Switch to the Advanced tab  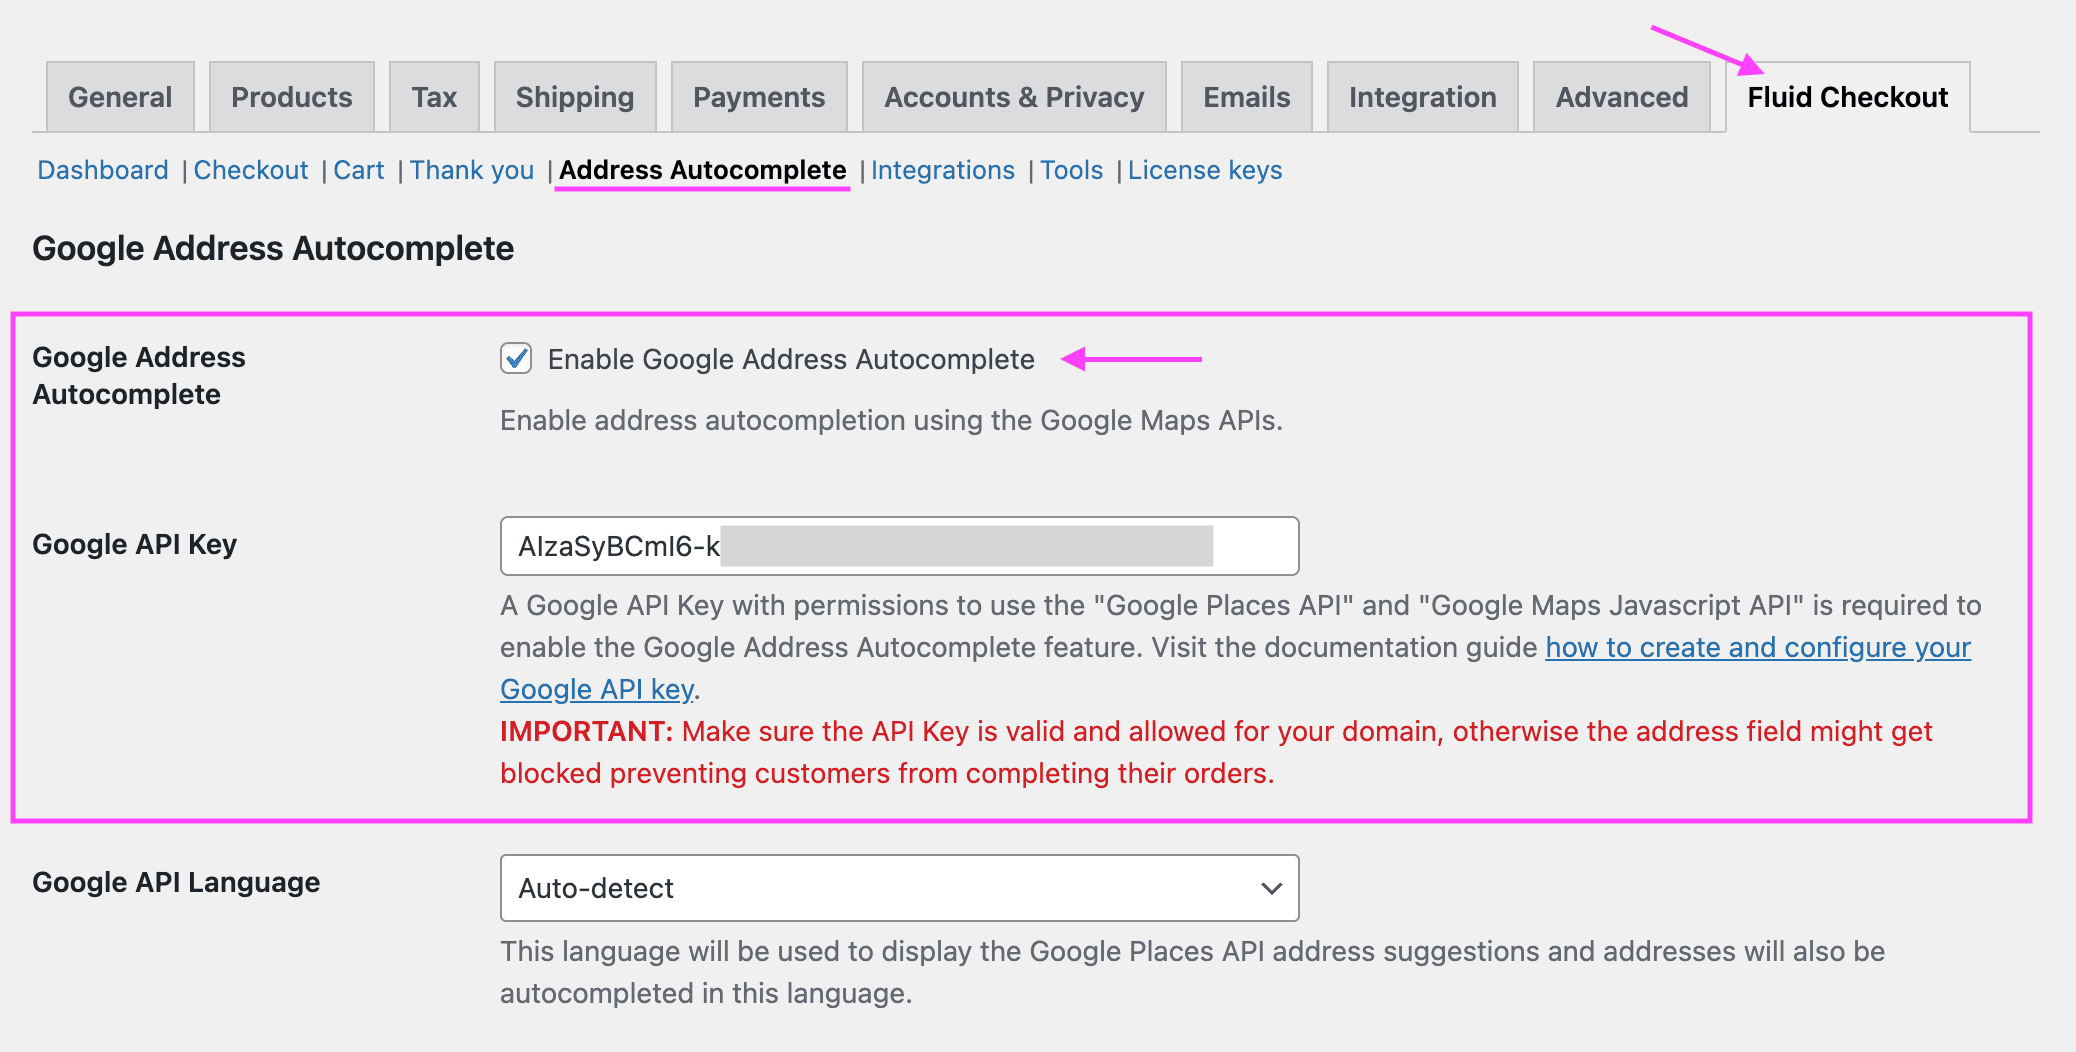(1620, 96)
